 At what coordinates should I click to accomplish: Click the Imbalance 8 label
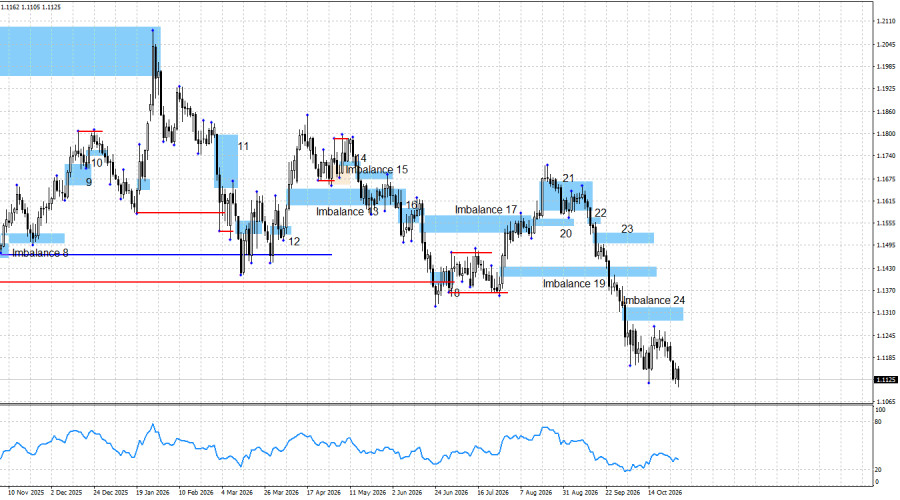pos(40,253)
